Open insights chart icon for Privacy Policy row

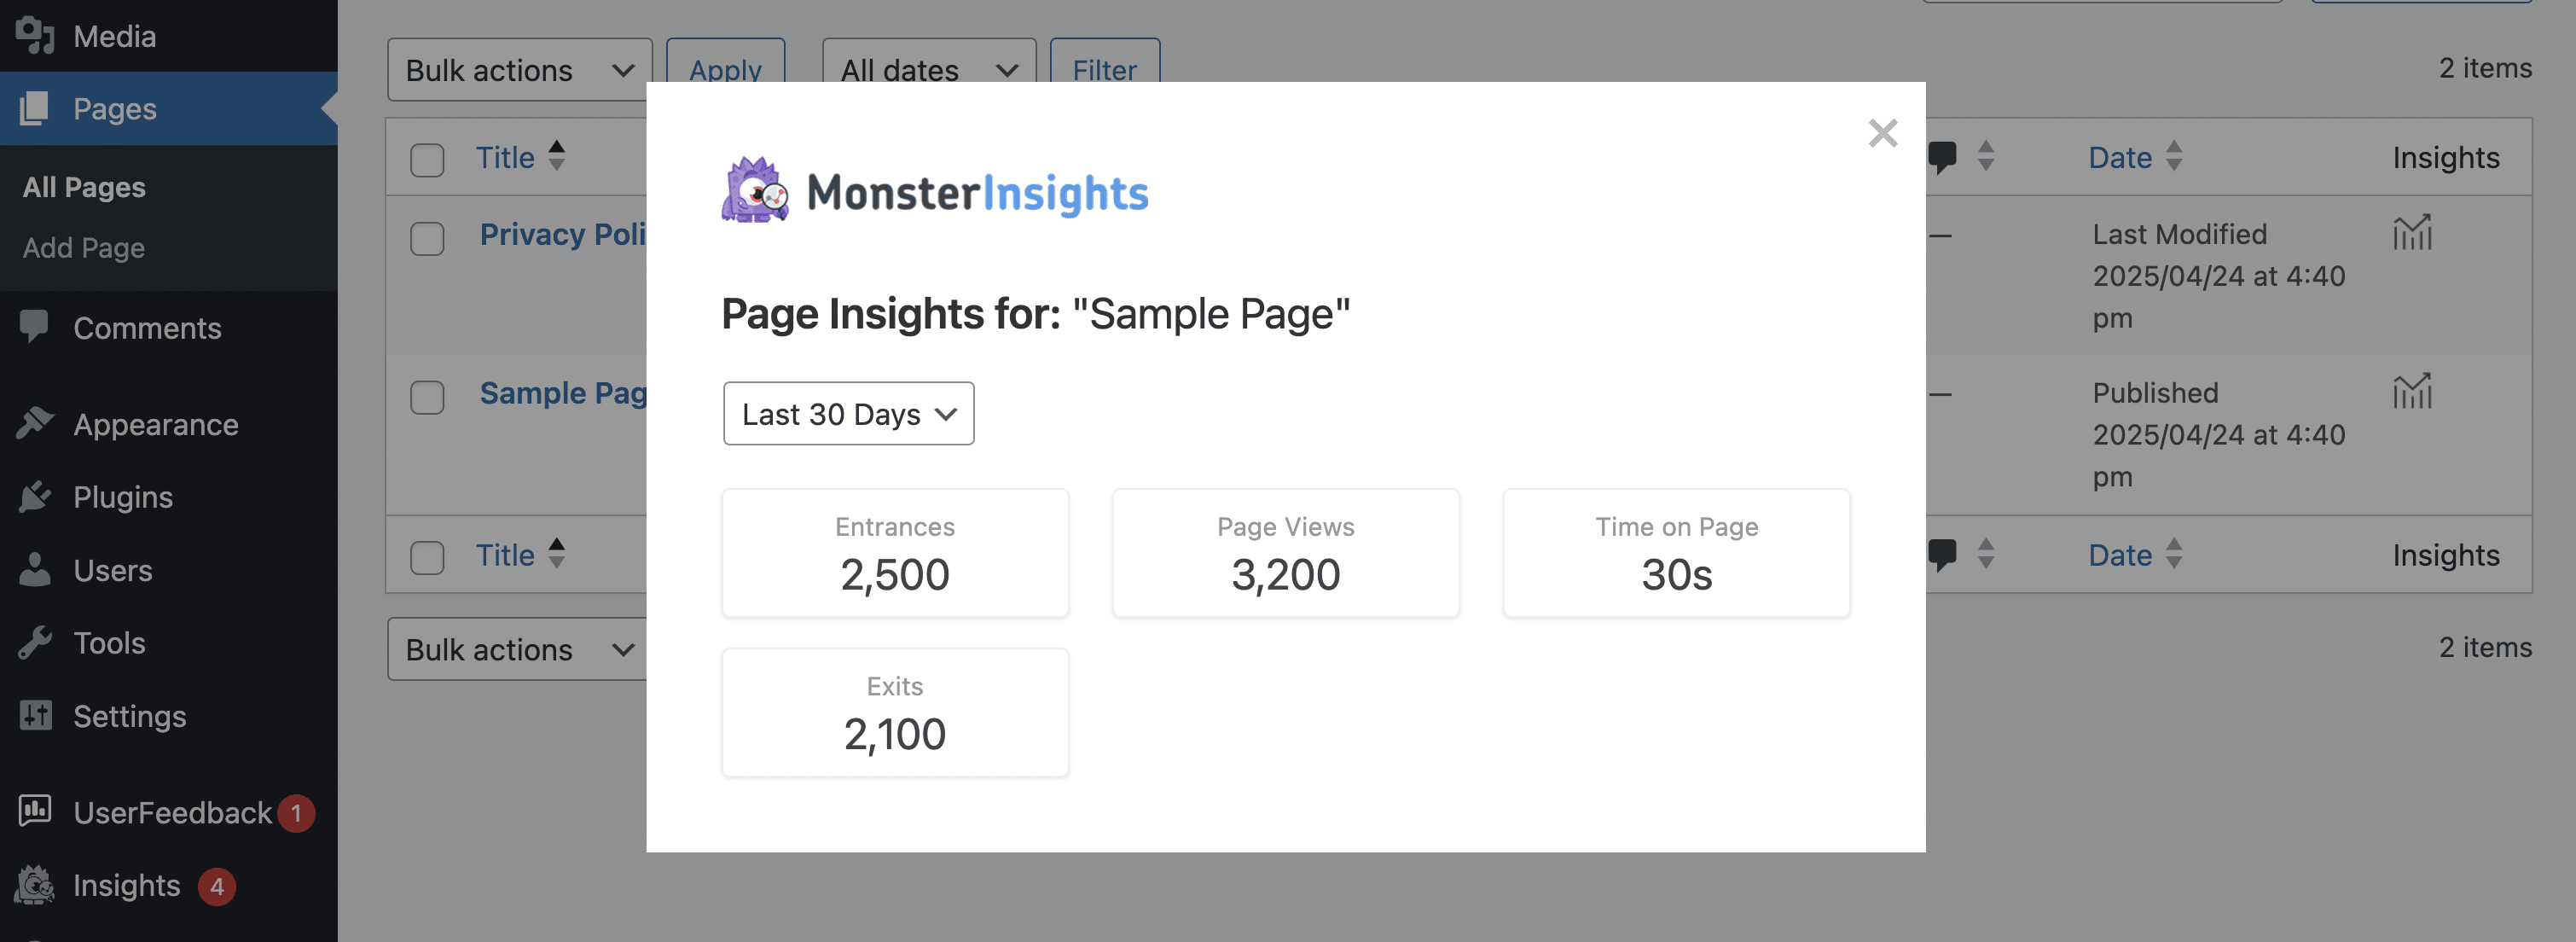click(x=2411, y=233)
